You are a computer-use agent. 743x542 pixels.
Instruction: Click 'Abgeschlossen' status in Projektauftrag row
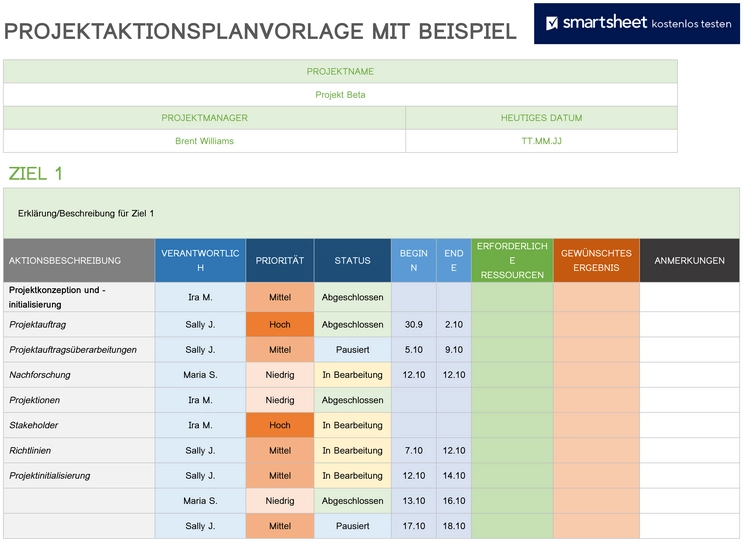click(x=353, y=325)
